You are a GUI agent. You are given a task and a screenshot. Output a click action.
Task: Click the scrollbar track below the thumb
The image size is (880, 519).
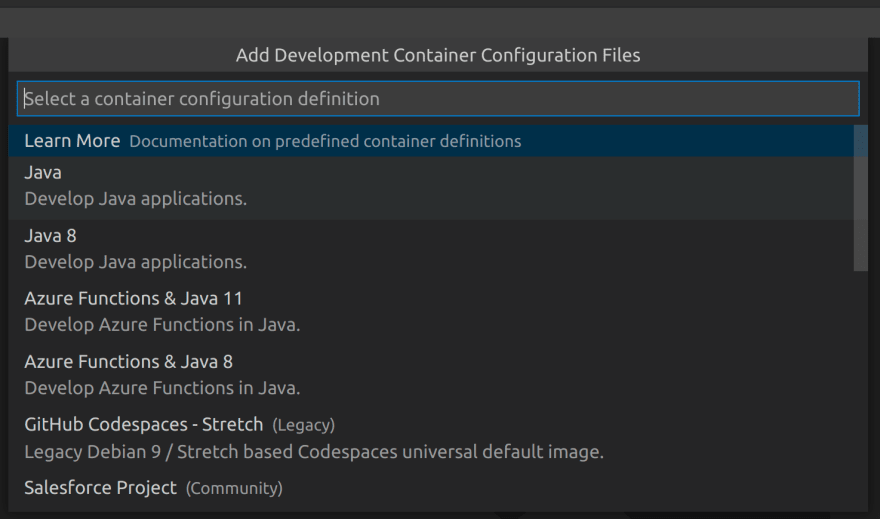click(860, 391)
